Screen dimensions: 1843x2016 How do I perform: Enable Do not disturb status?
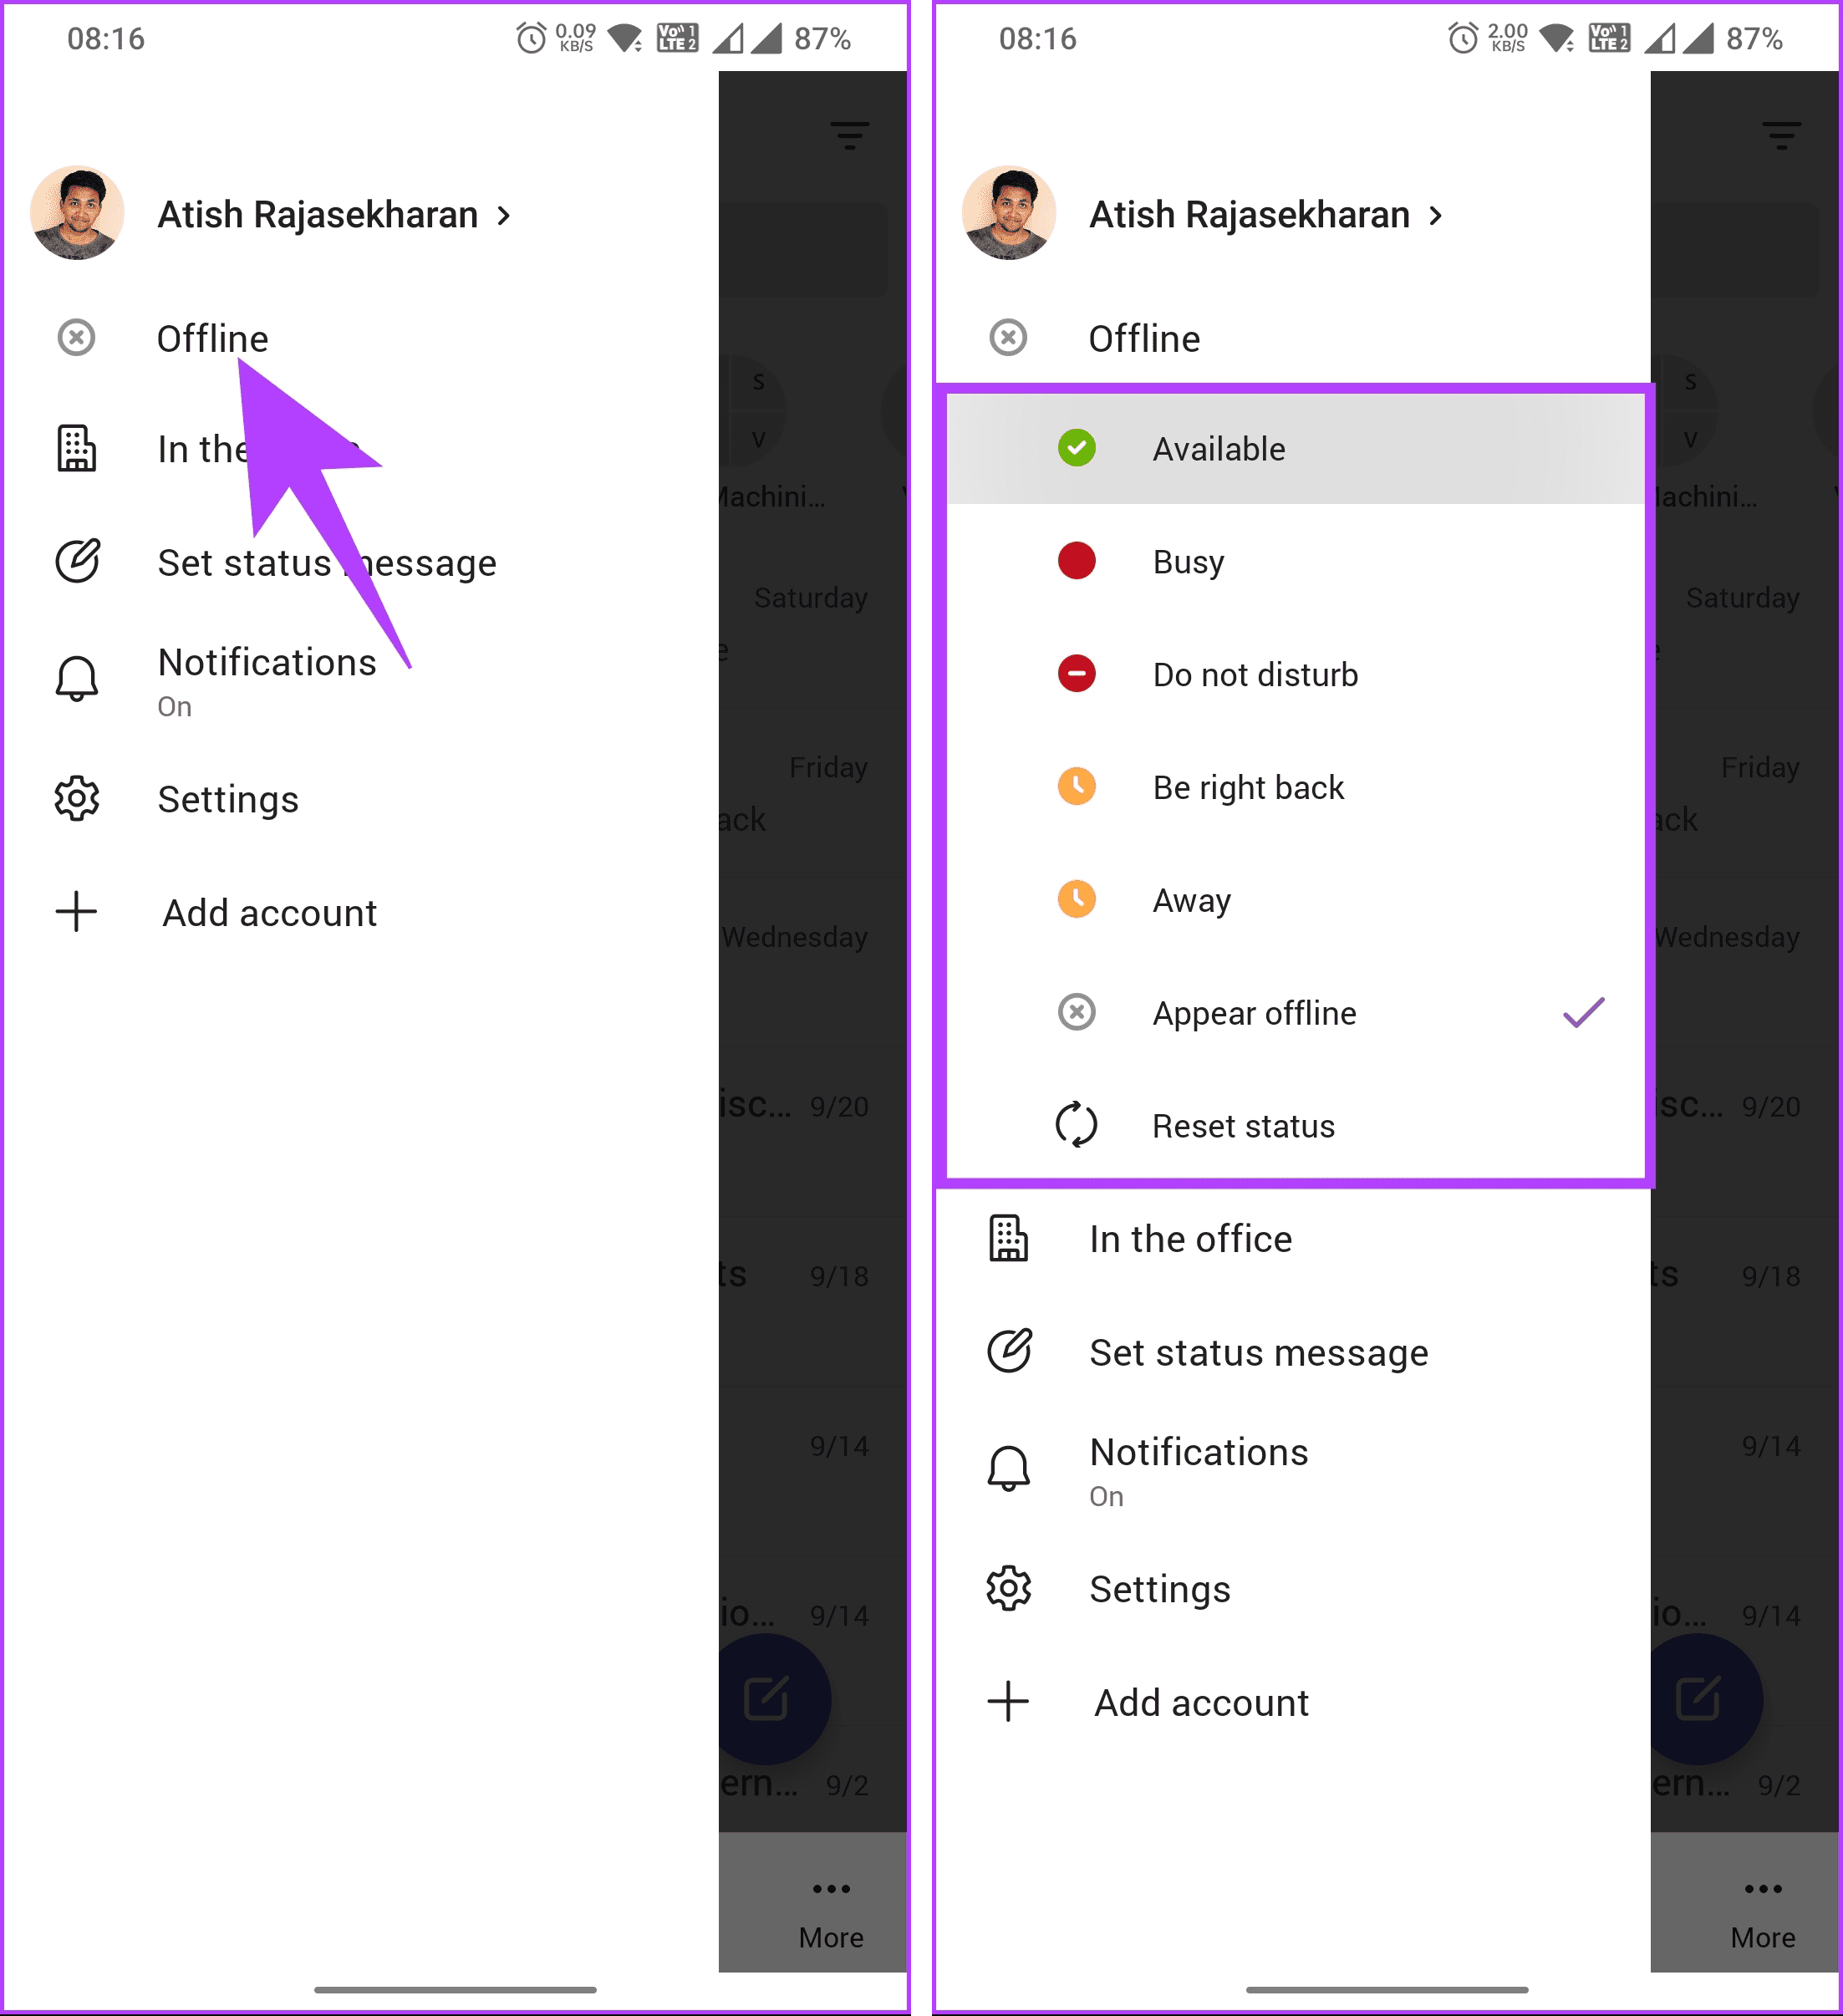tap(1255, 674)
